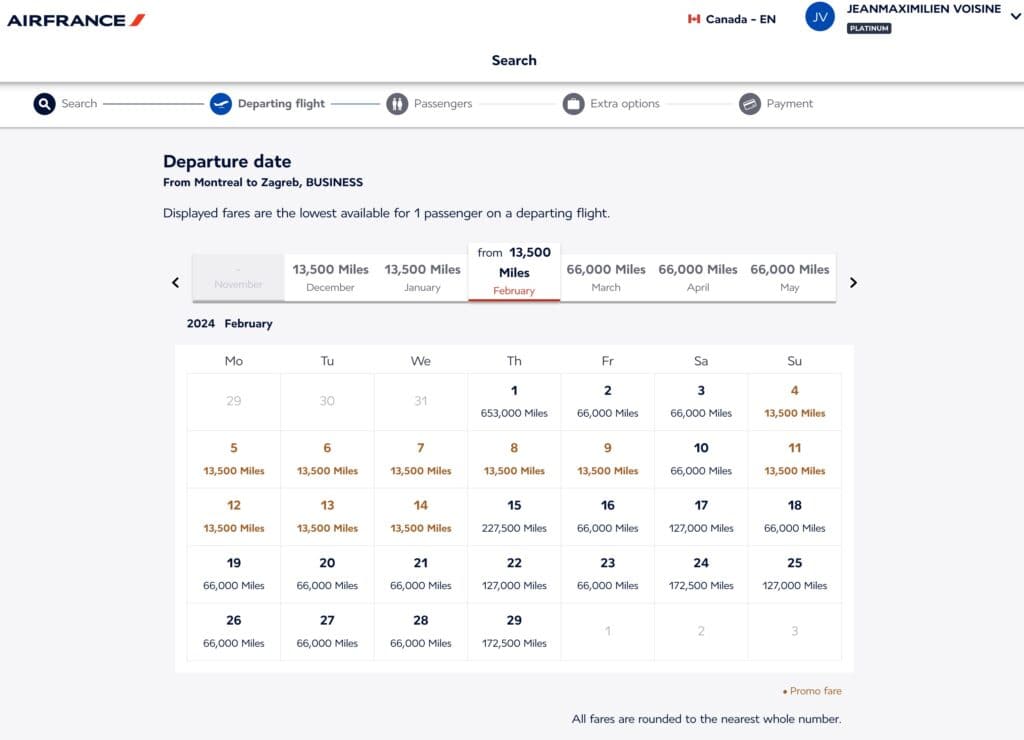Click the Air France logo
This screenshot has width=1024, height=740.
tap(76, 20)
